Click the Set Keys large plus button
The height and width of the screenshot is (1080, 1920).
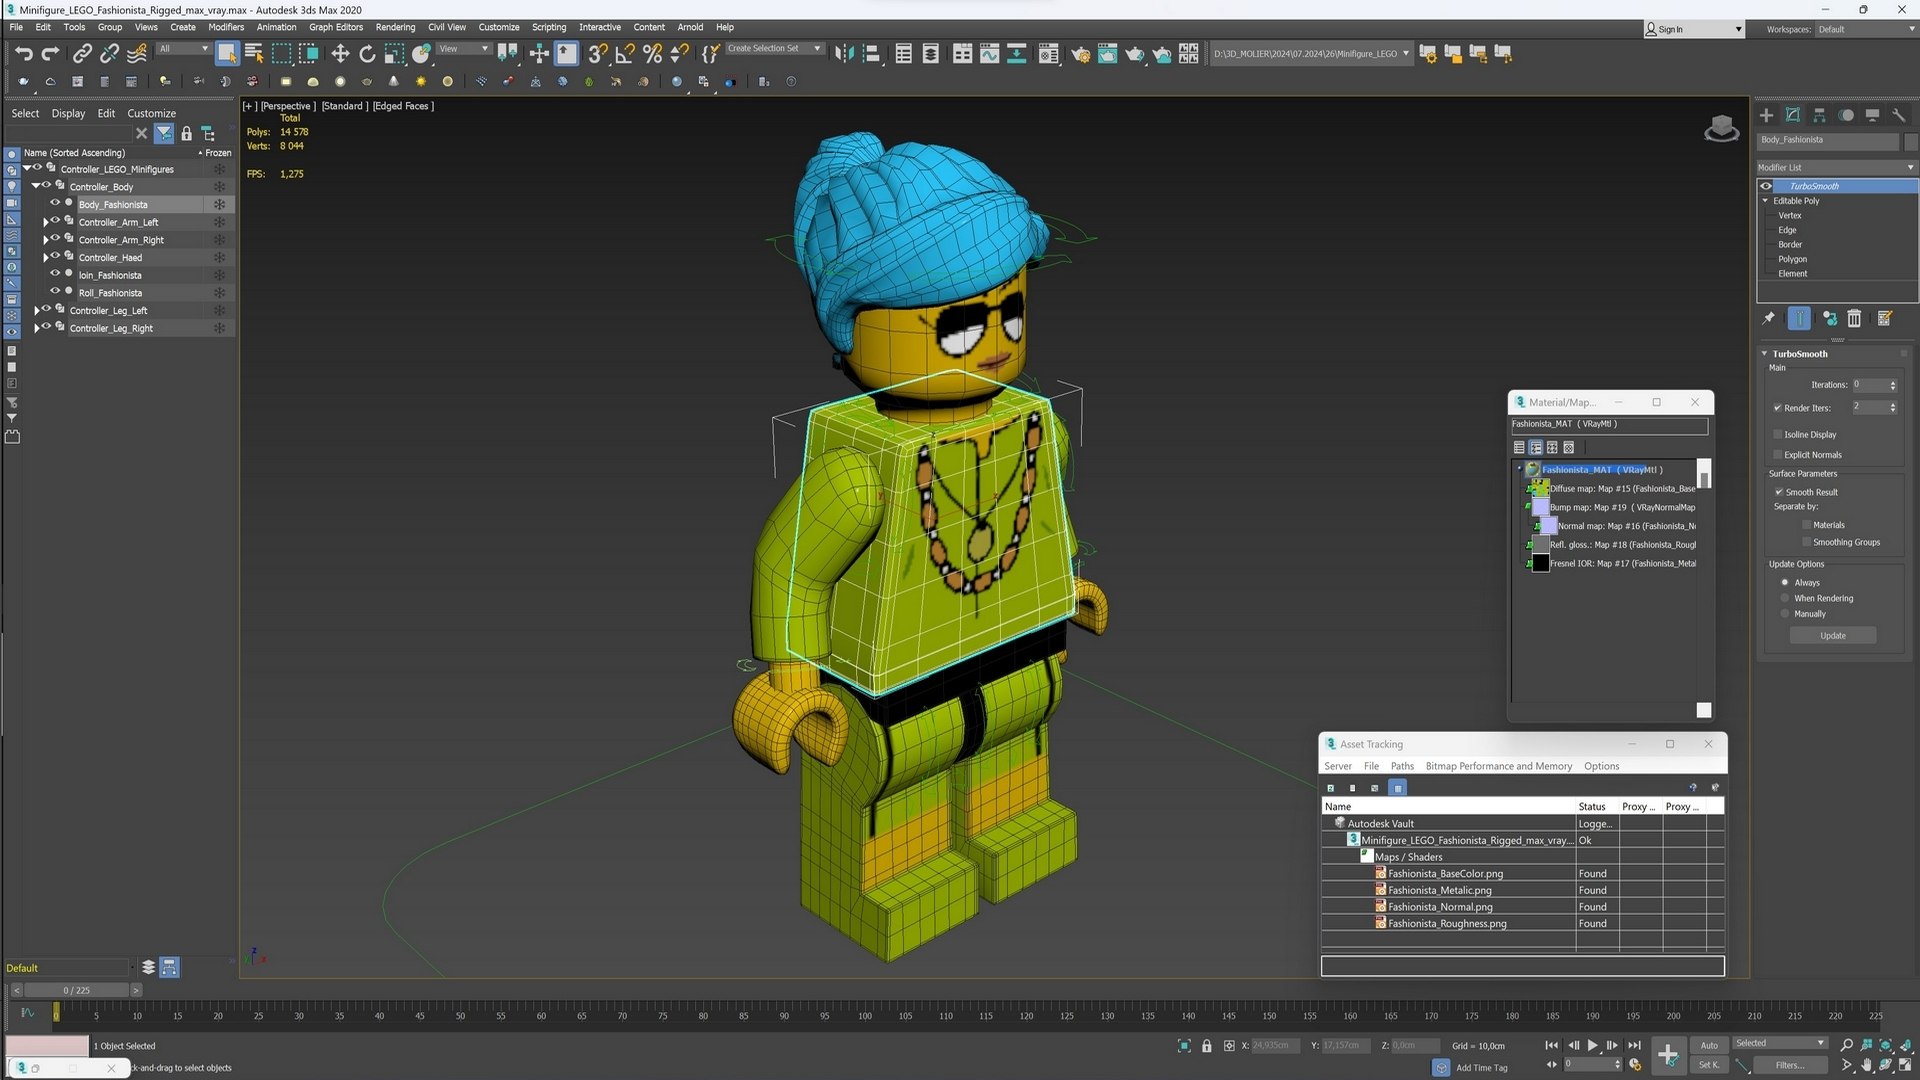pos(1667,1054)
